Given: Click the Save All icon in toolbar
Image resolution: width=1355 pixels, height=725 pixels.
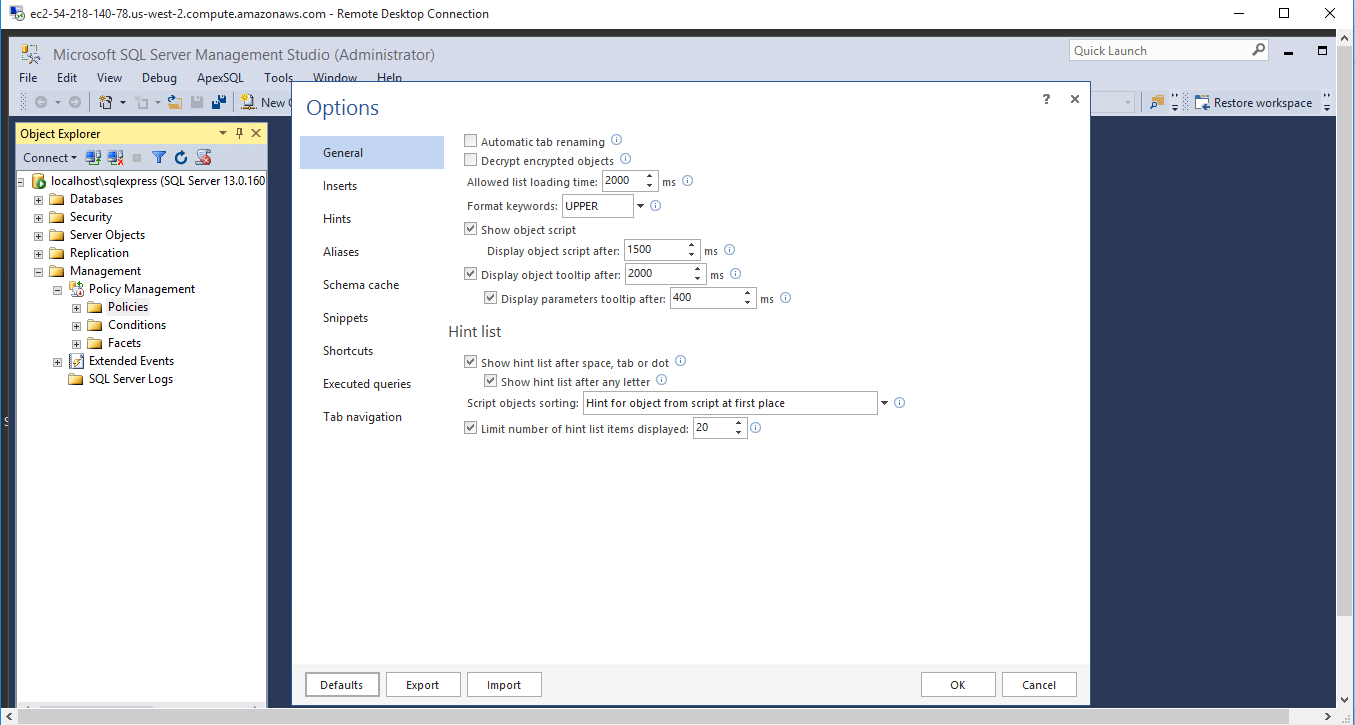Looking at the screenshot, I should click(217, 102).
